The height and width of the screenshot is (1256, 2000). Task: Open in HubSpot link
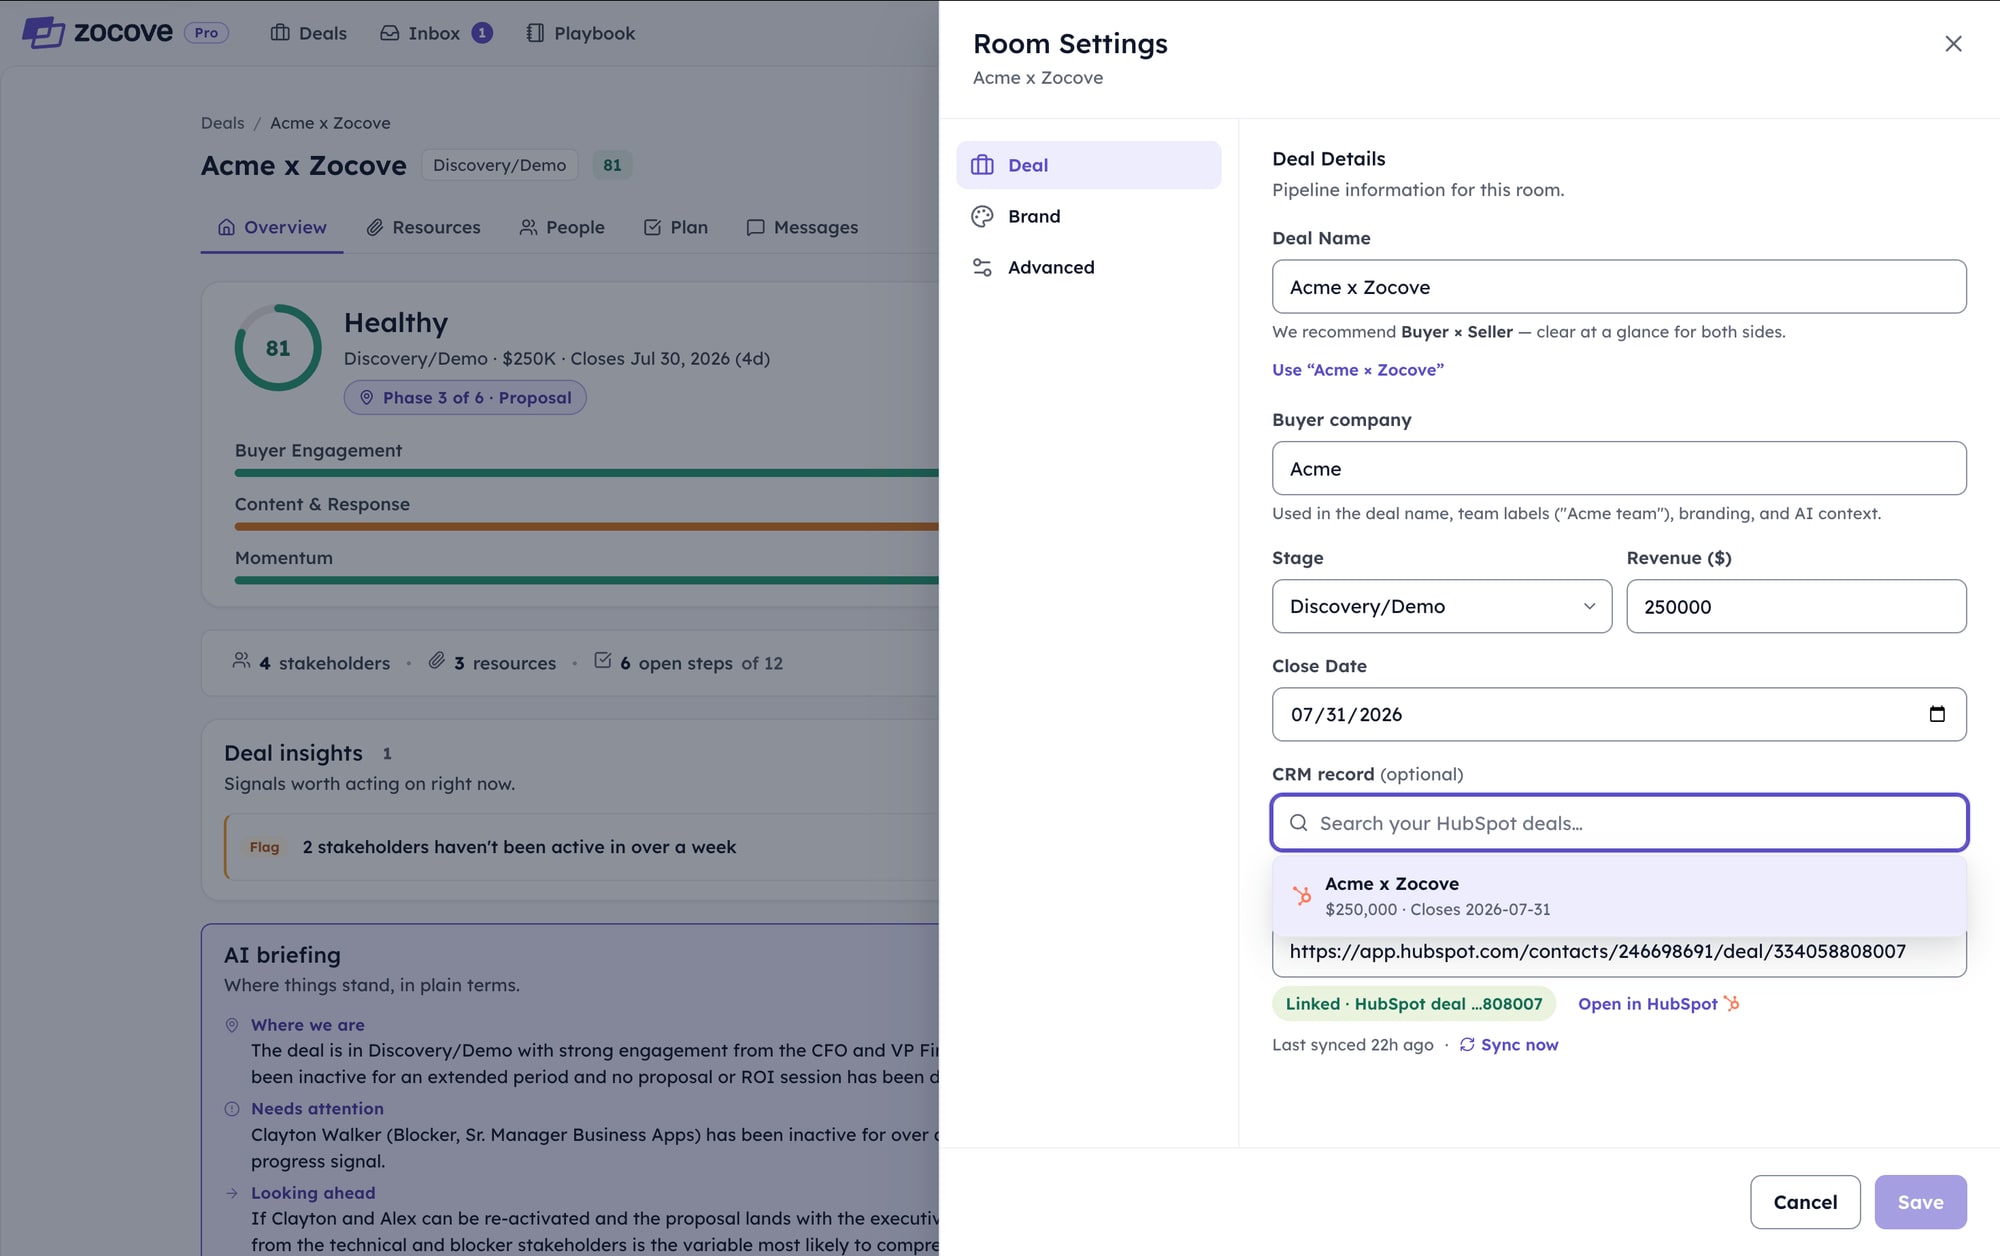pos(1658,1004)
